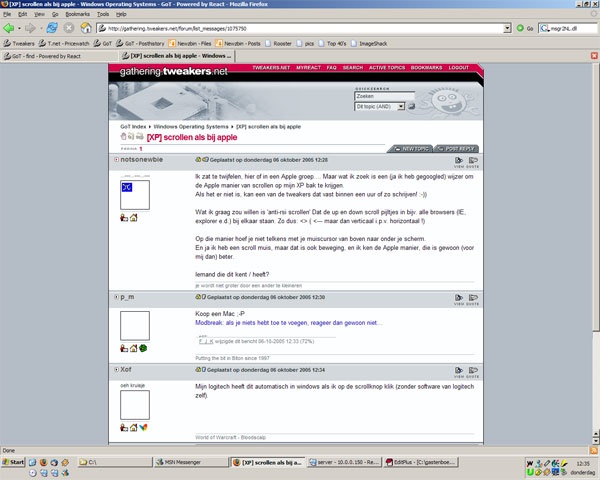The image size is (600, 480).
Task: Open the GoT - Posthistory bookmark
Action: tap(140, 44)
